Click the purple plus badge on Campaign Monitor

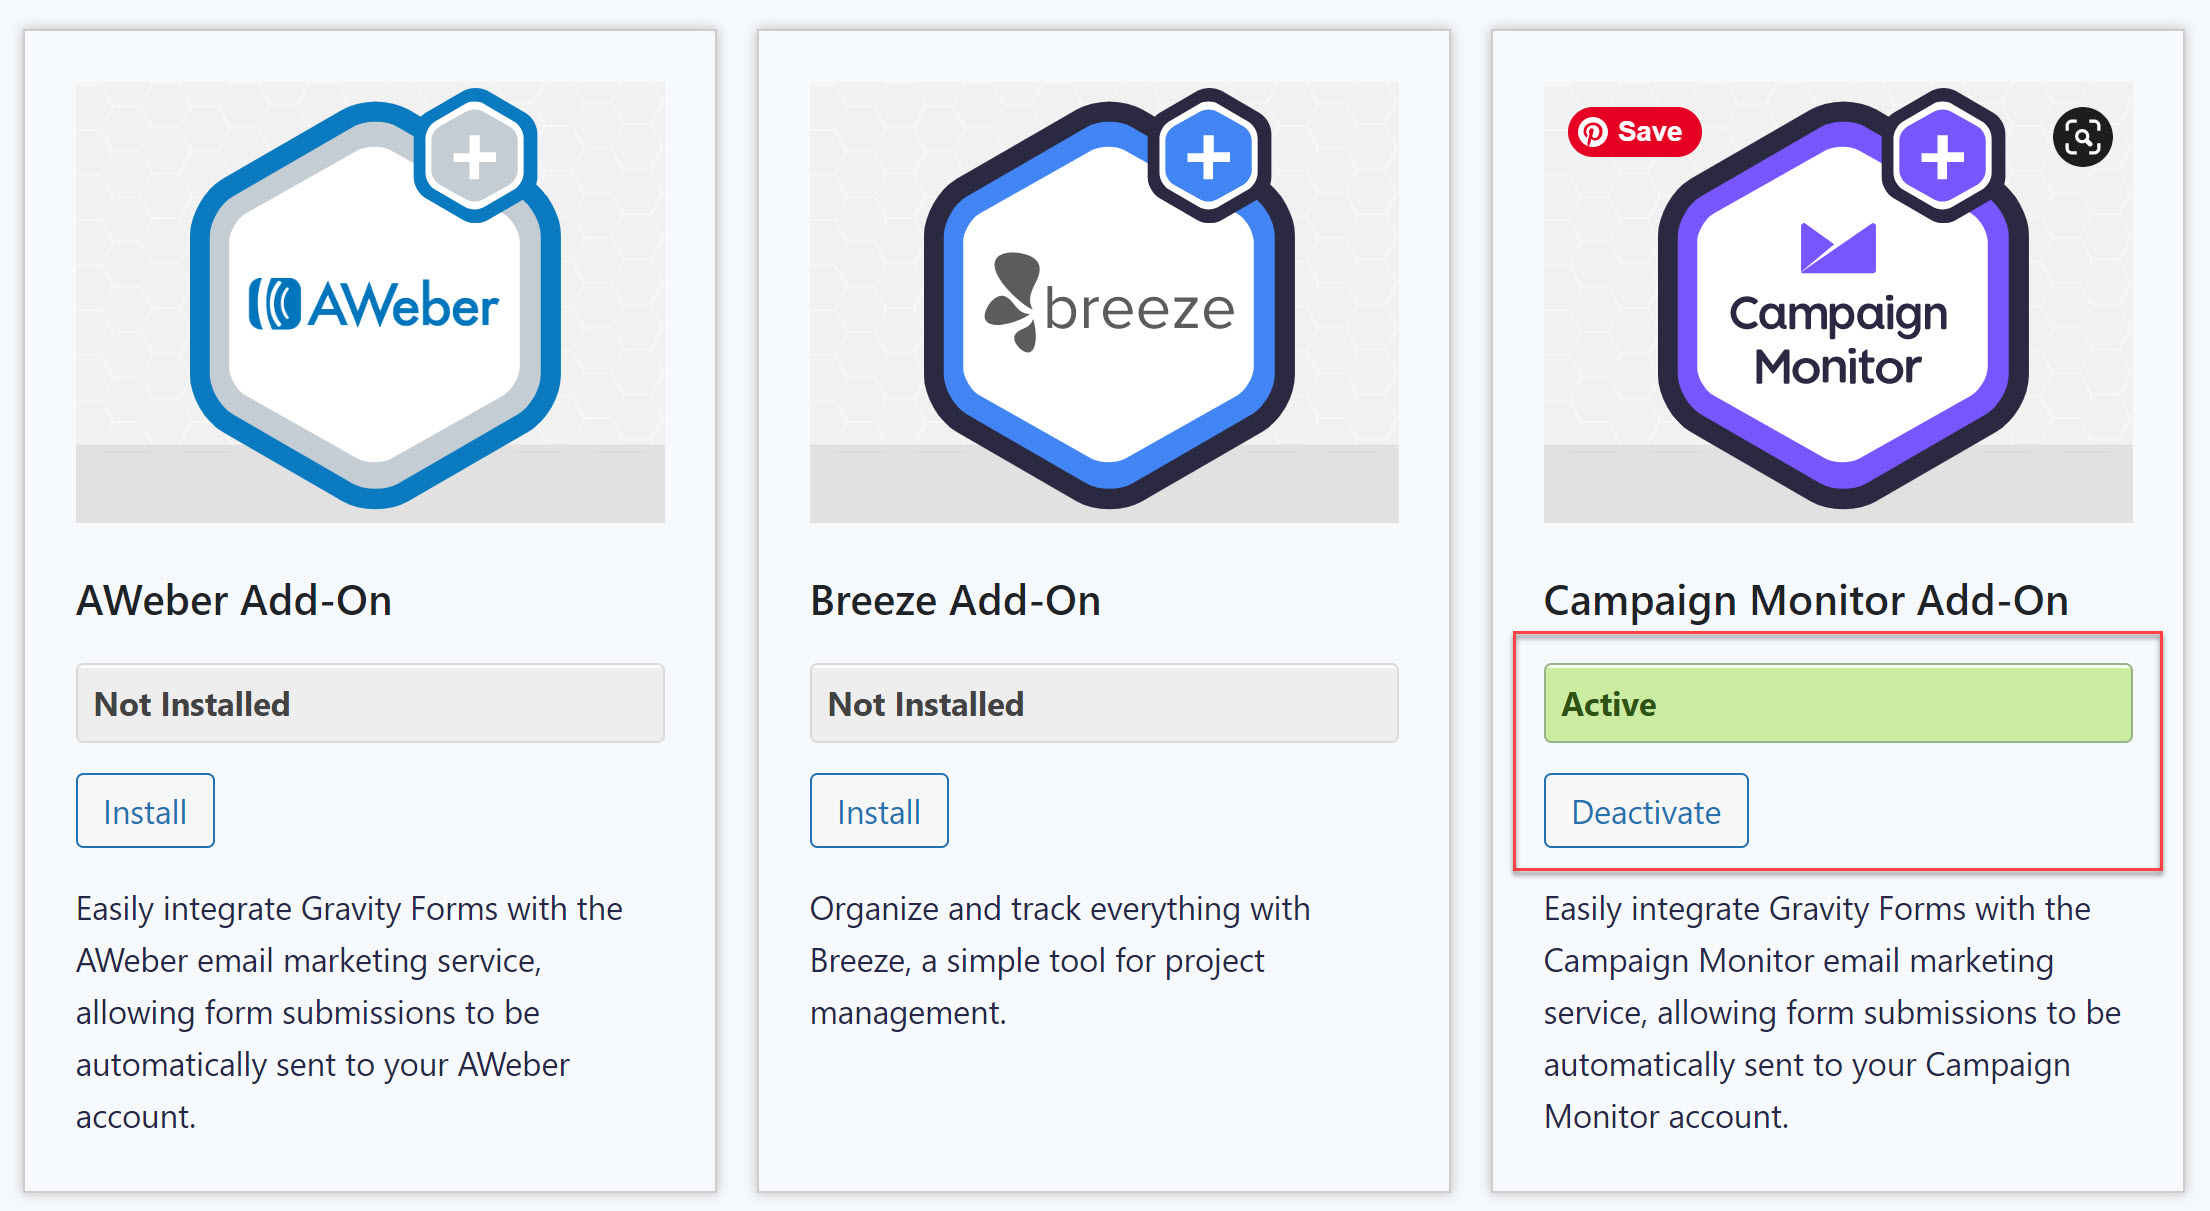coord(1943,157)
